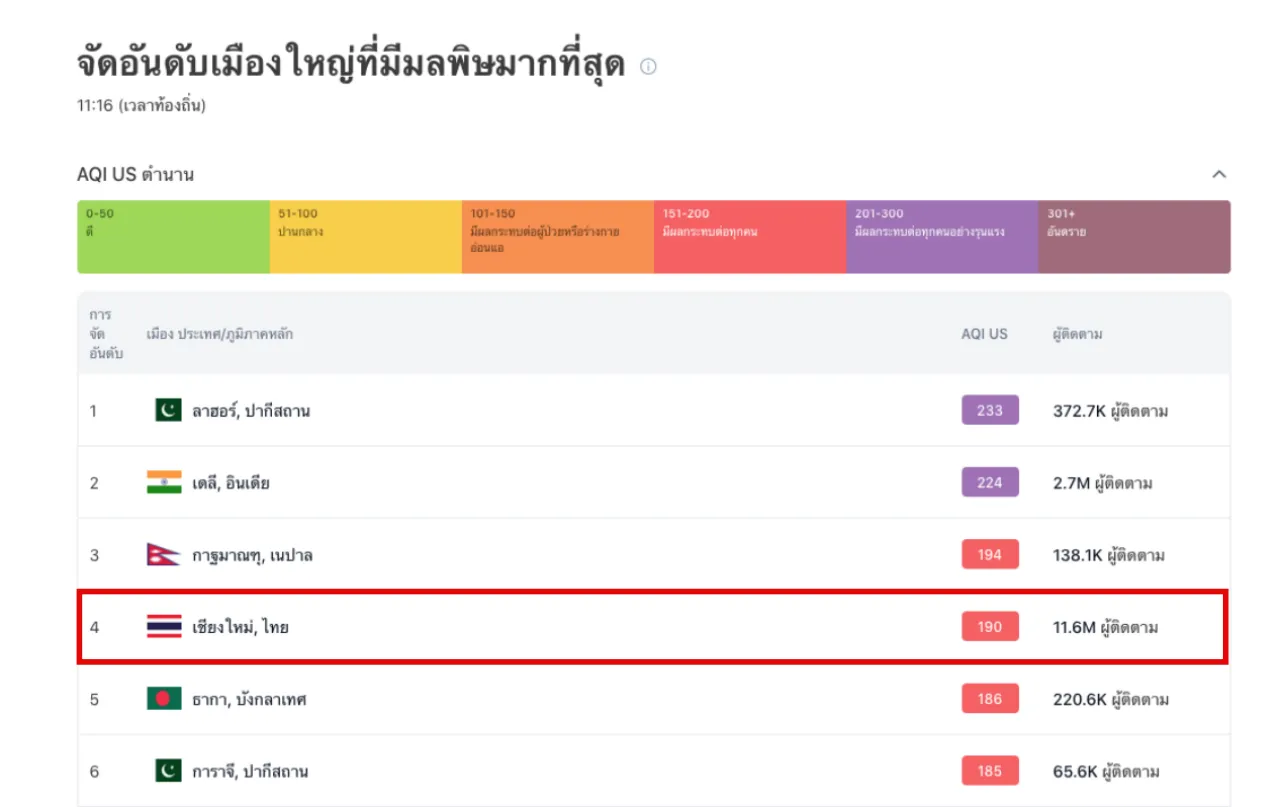The image size is (1280, 807).
Task: Click the ผู้ติดตาม column header
Action: (x=1077, y=334)
